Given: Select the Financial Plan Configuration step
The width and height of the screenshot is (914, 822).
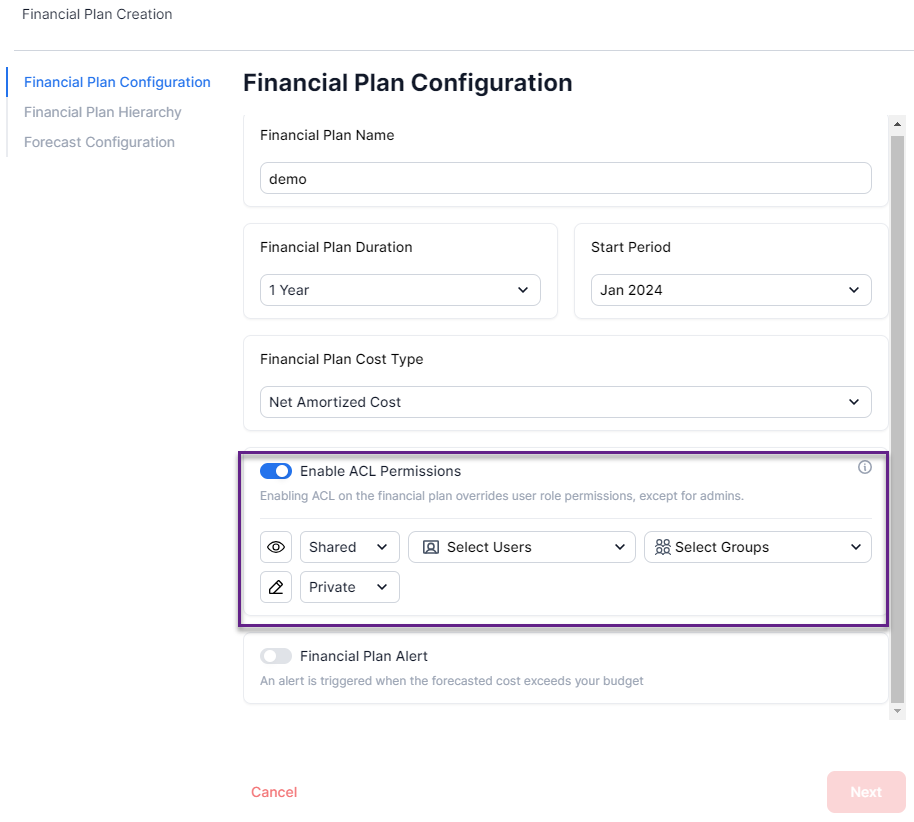Looking at the screenshot, I should point(117,82).
